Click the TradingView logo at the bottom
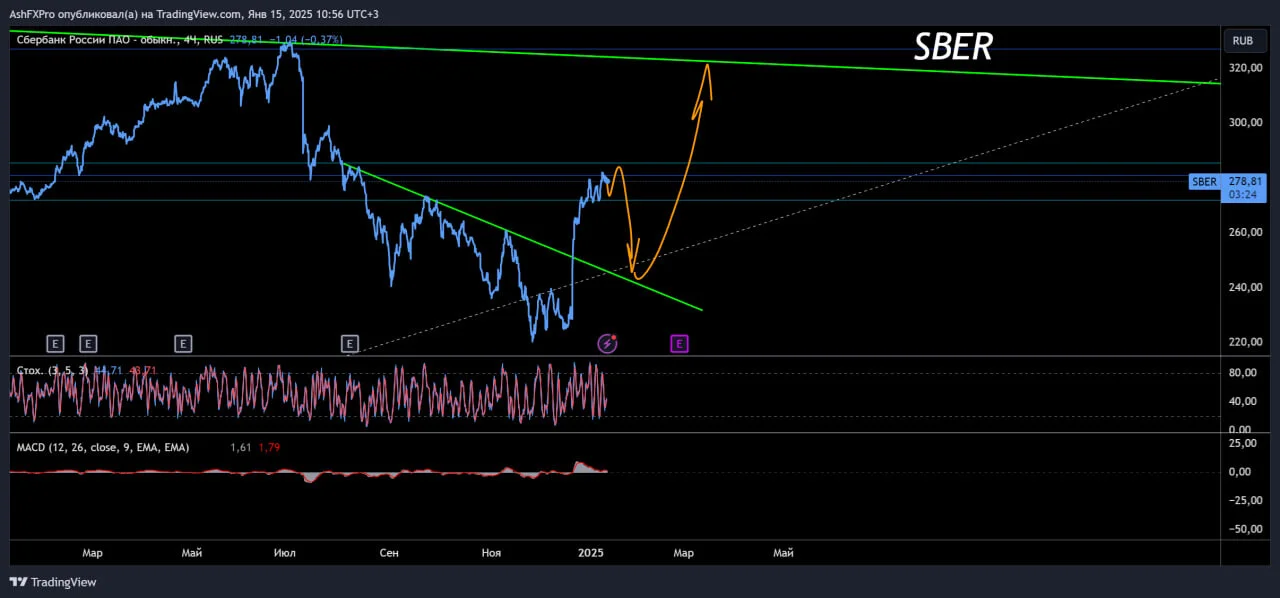This screenshot has width=1280, height=598. coord(53,582)
